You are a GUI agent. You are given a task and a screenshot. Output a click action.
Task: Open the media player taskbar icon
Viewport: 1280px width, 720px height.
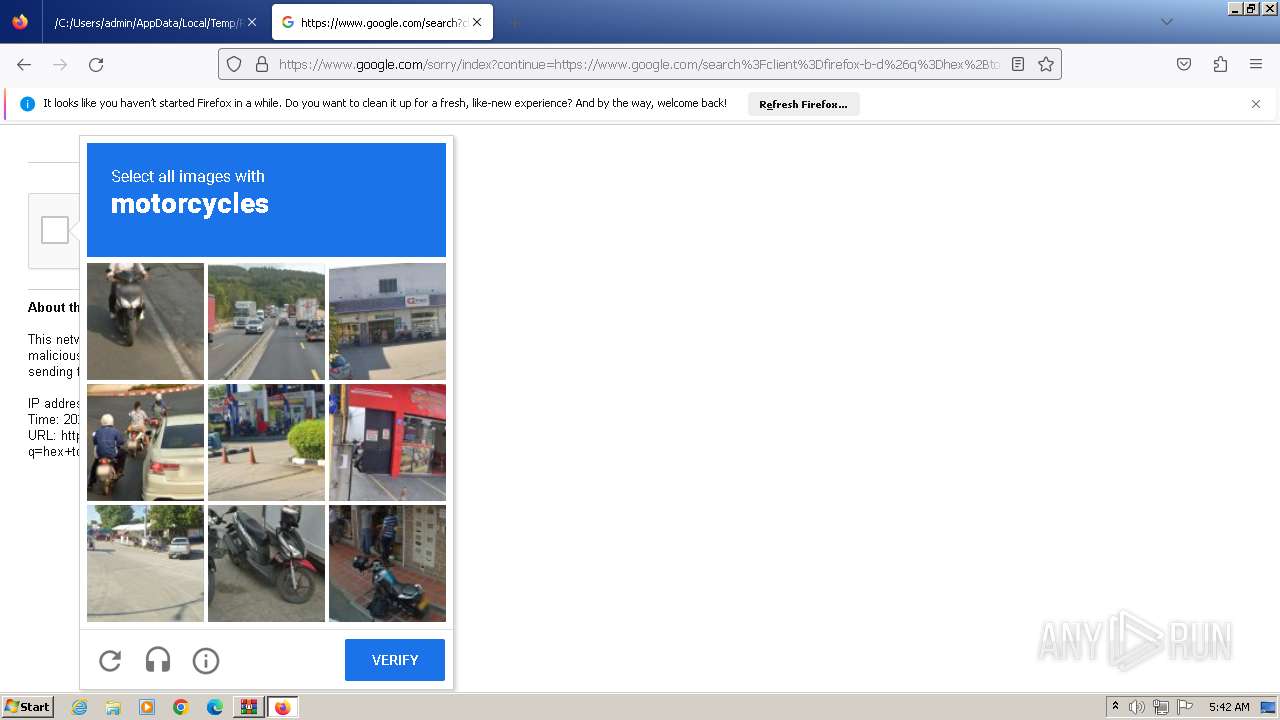(147, 707)
